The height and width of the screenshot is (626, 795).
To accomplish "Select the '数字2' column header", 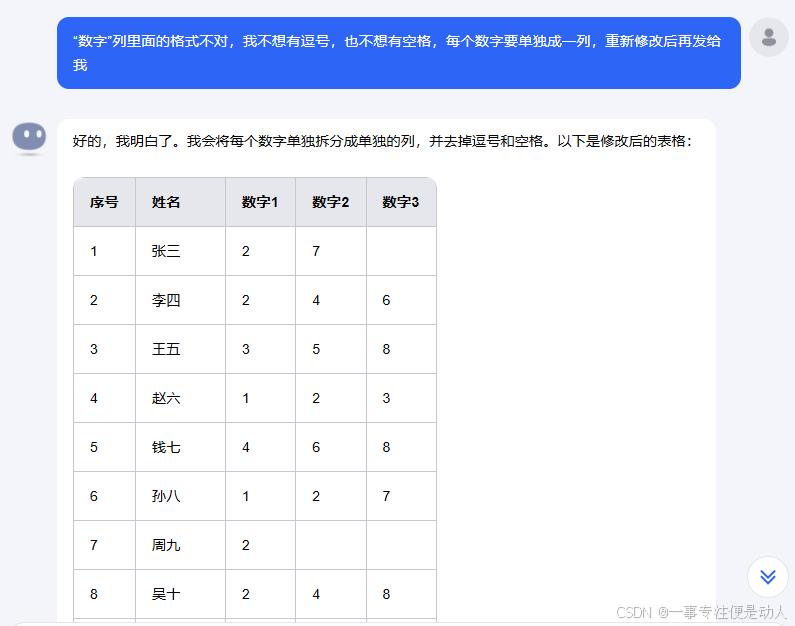I will click(331, 202).
